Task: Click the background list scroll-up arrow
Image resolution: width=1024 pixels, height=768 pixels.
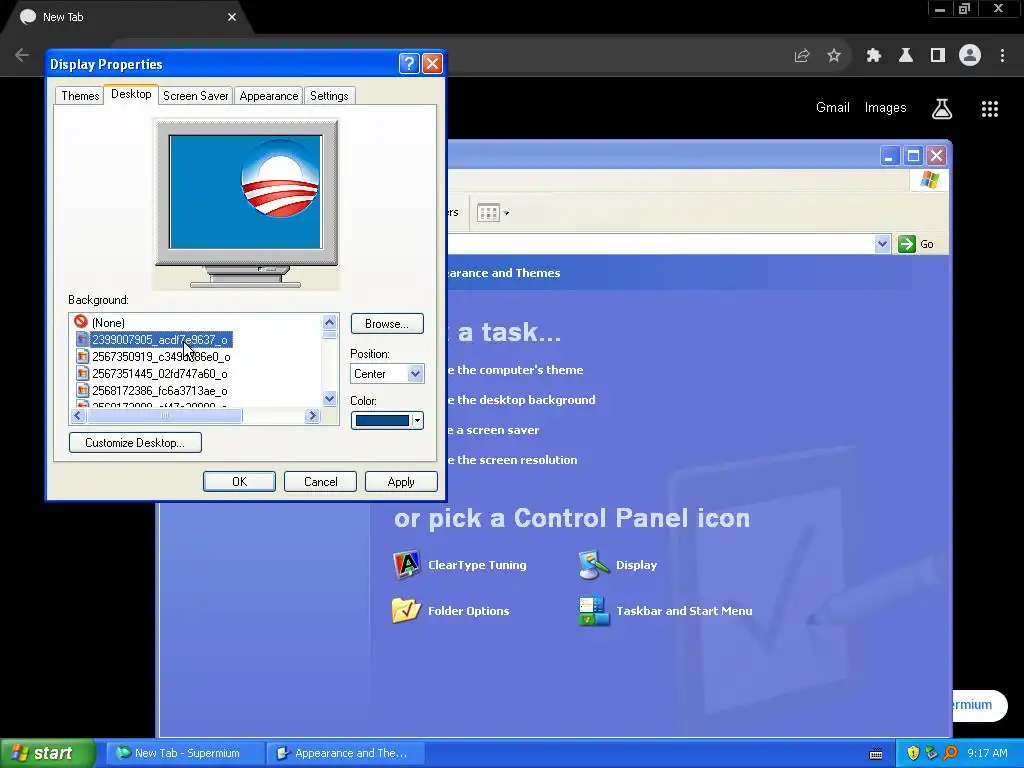Action: (330, 322)
